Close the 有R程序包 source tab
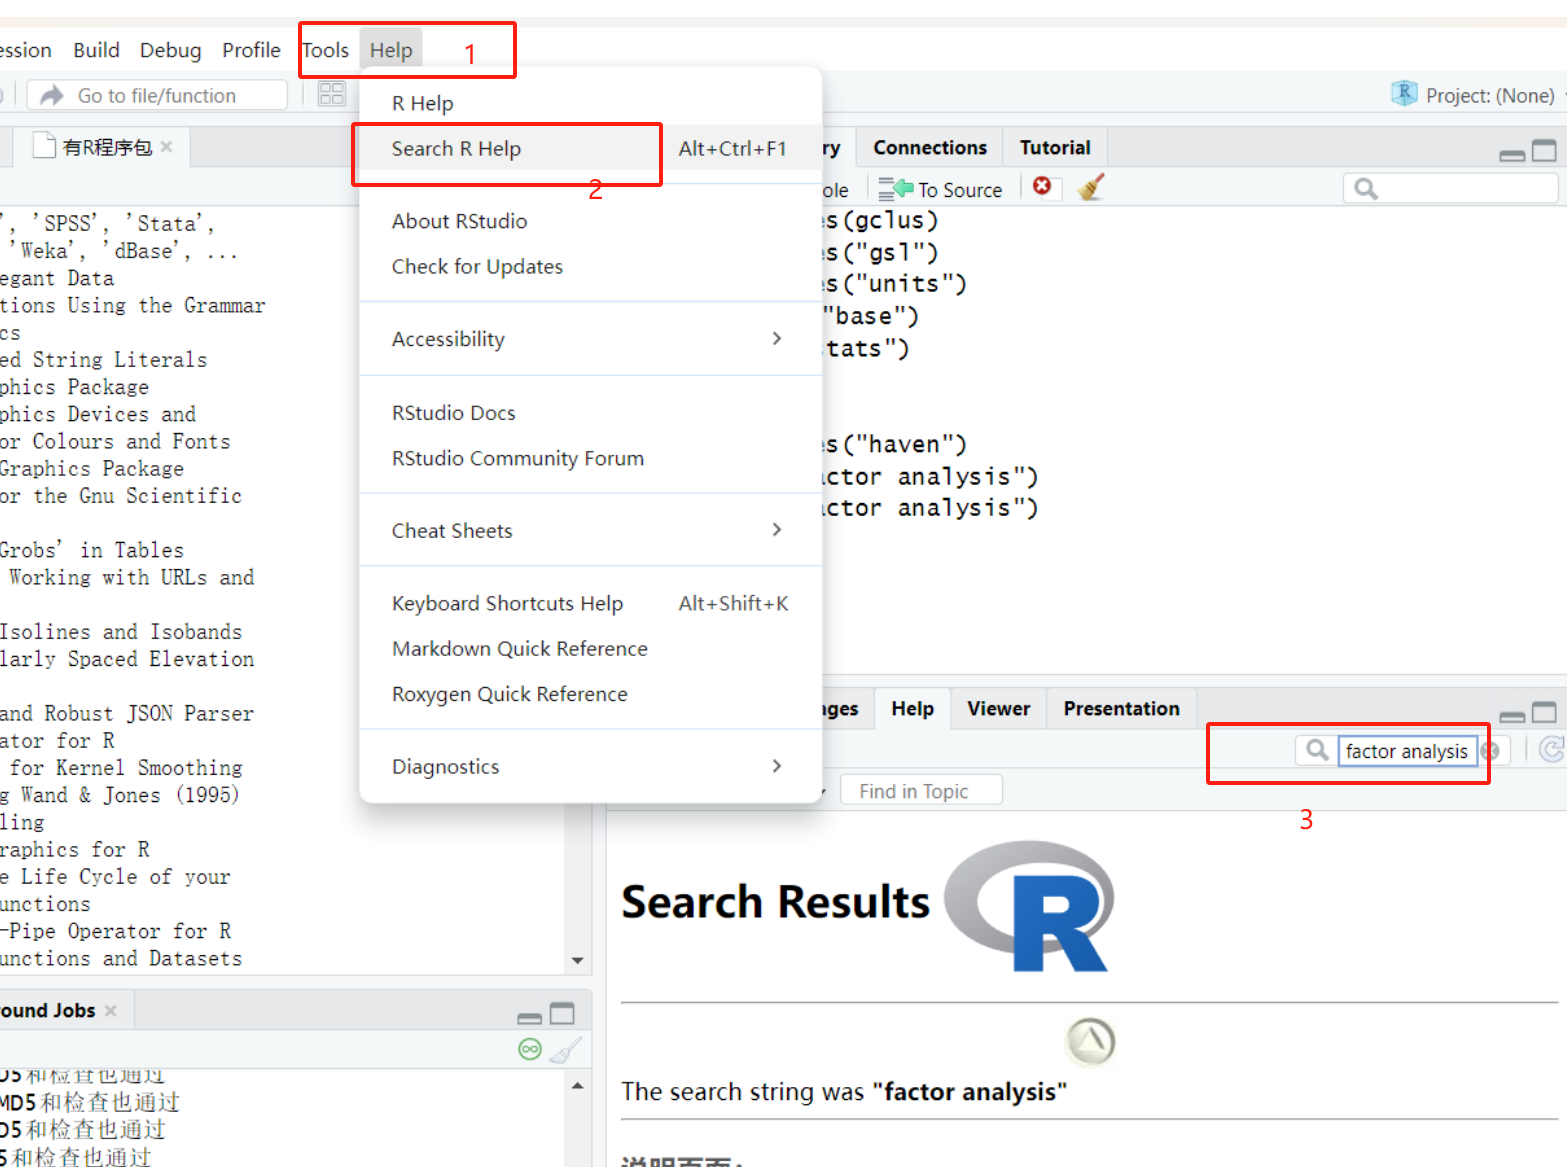Image resolution: width=1567 pixels, height=1167 pixels. click(167, 146)
